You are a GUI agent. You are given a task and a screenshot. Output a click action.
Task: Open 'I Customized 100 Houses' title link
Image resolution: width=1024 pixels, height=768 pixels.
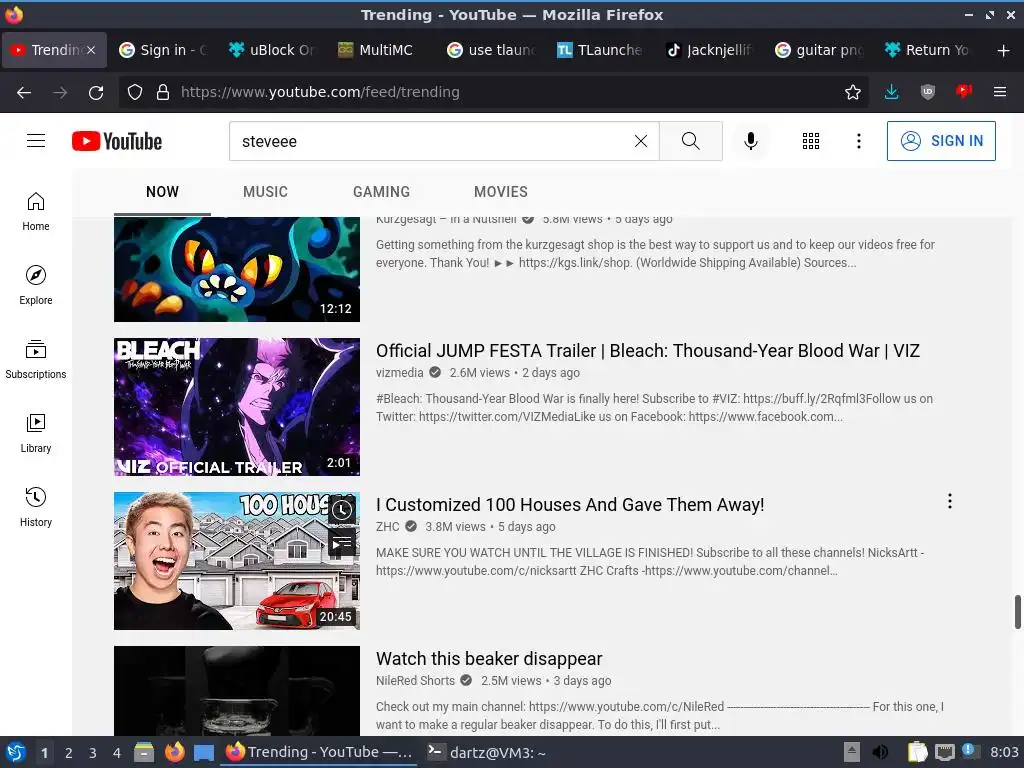570,505
